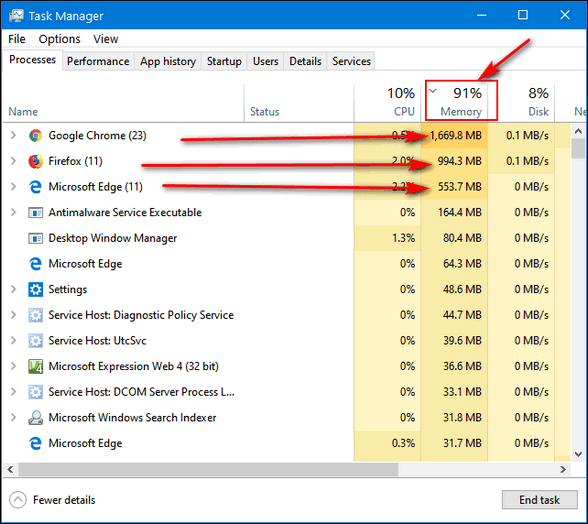
Task: Click the vertical scrollbar down arrow
Action: [x=578, y=454]
